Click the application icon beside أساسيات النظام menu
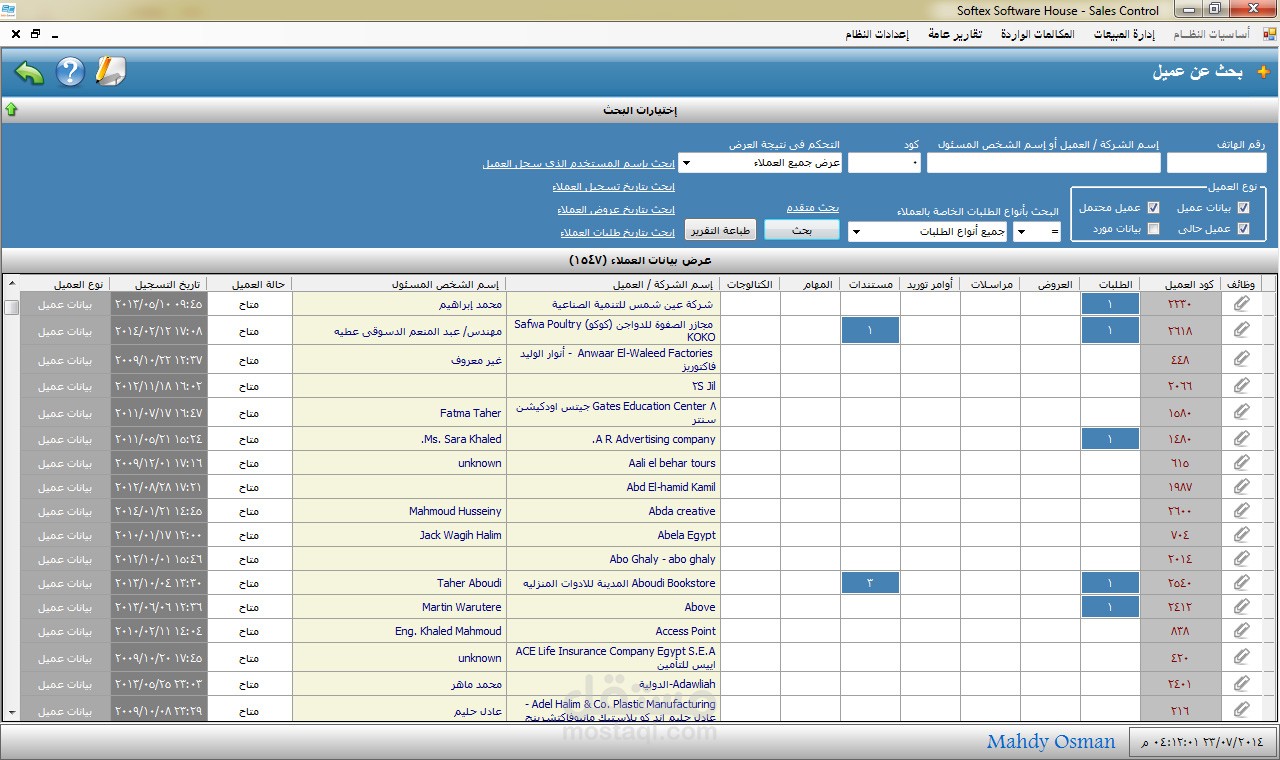This screenshot has height=760, width=1280. coord(1270,33)
